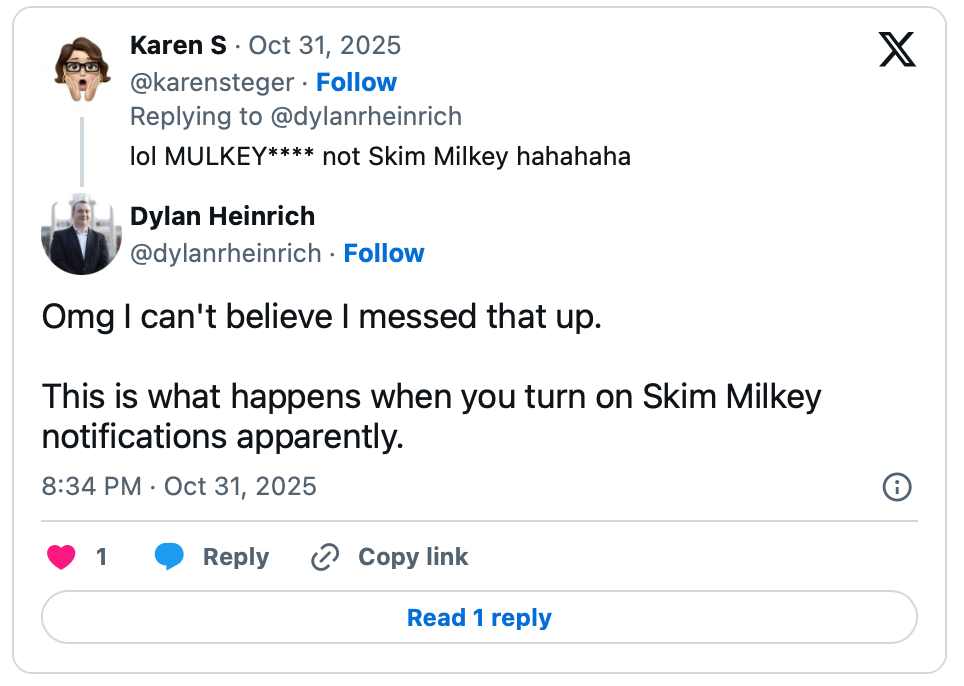Click the blue reply bubble icon
Viewport: 964px width, 686px height.
(169, 557)
